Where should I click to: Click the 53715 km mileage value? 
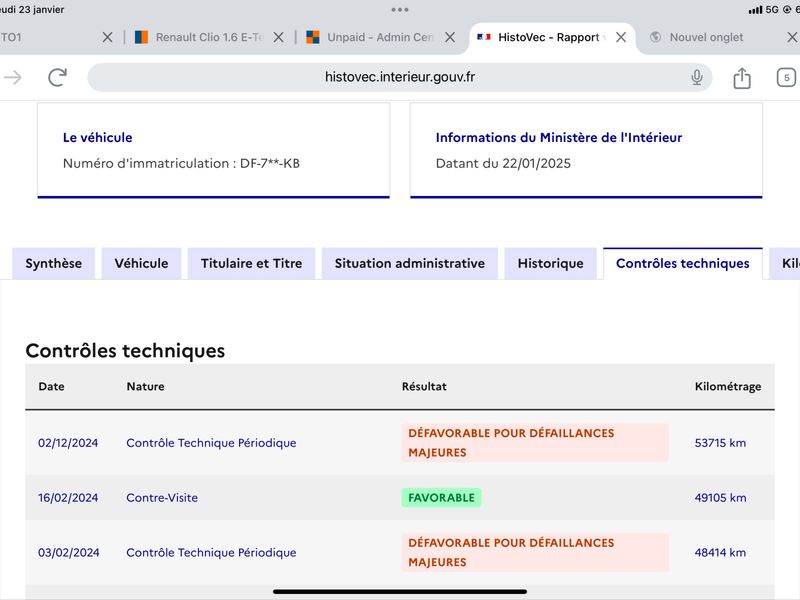tap(720, 443)
